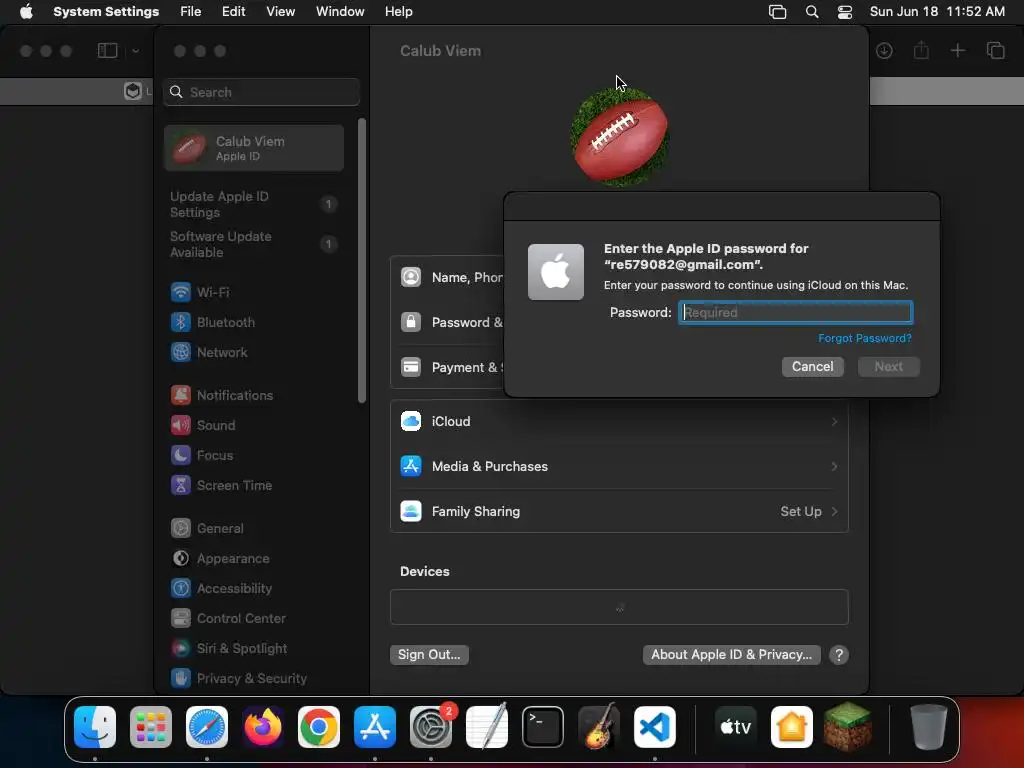Viewport: 1024px width, 768px height.
Task: Open TextEdit from the Dock
Action: click(487, 727)
